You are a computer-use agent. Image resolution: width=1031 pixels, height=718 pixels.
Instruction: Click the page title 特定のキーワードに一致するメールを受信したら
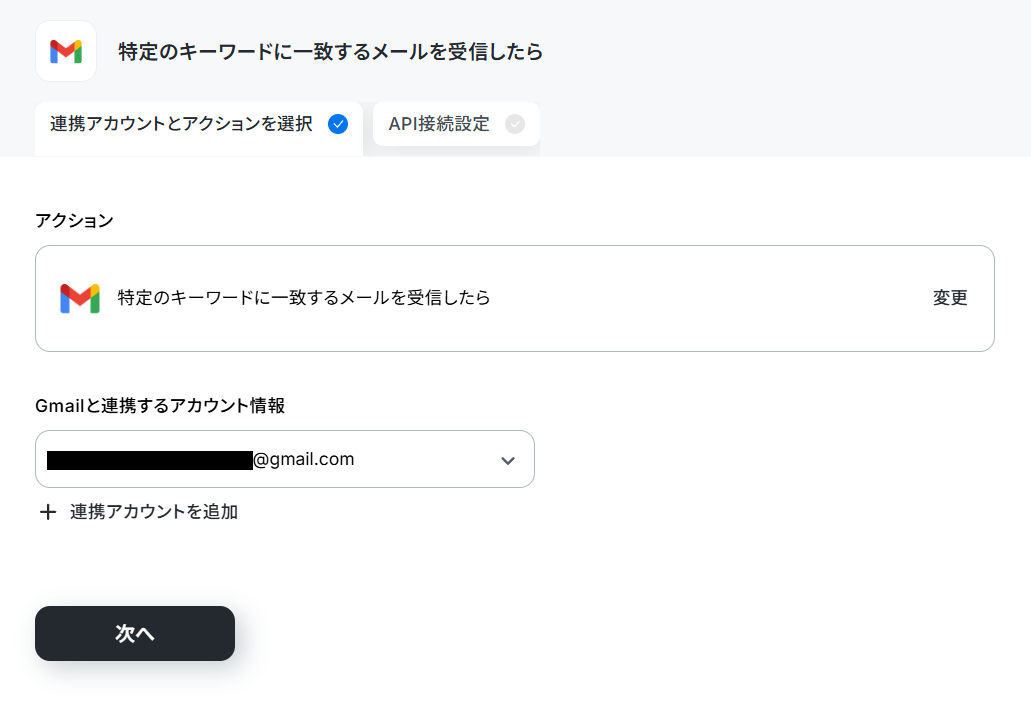pos(331,51)
